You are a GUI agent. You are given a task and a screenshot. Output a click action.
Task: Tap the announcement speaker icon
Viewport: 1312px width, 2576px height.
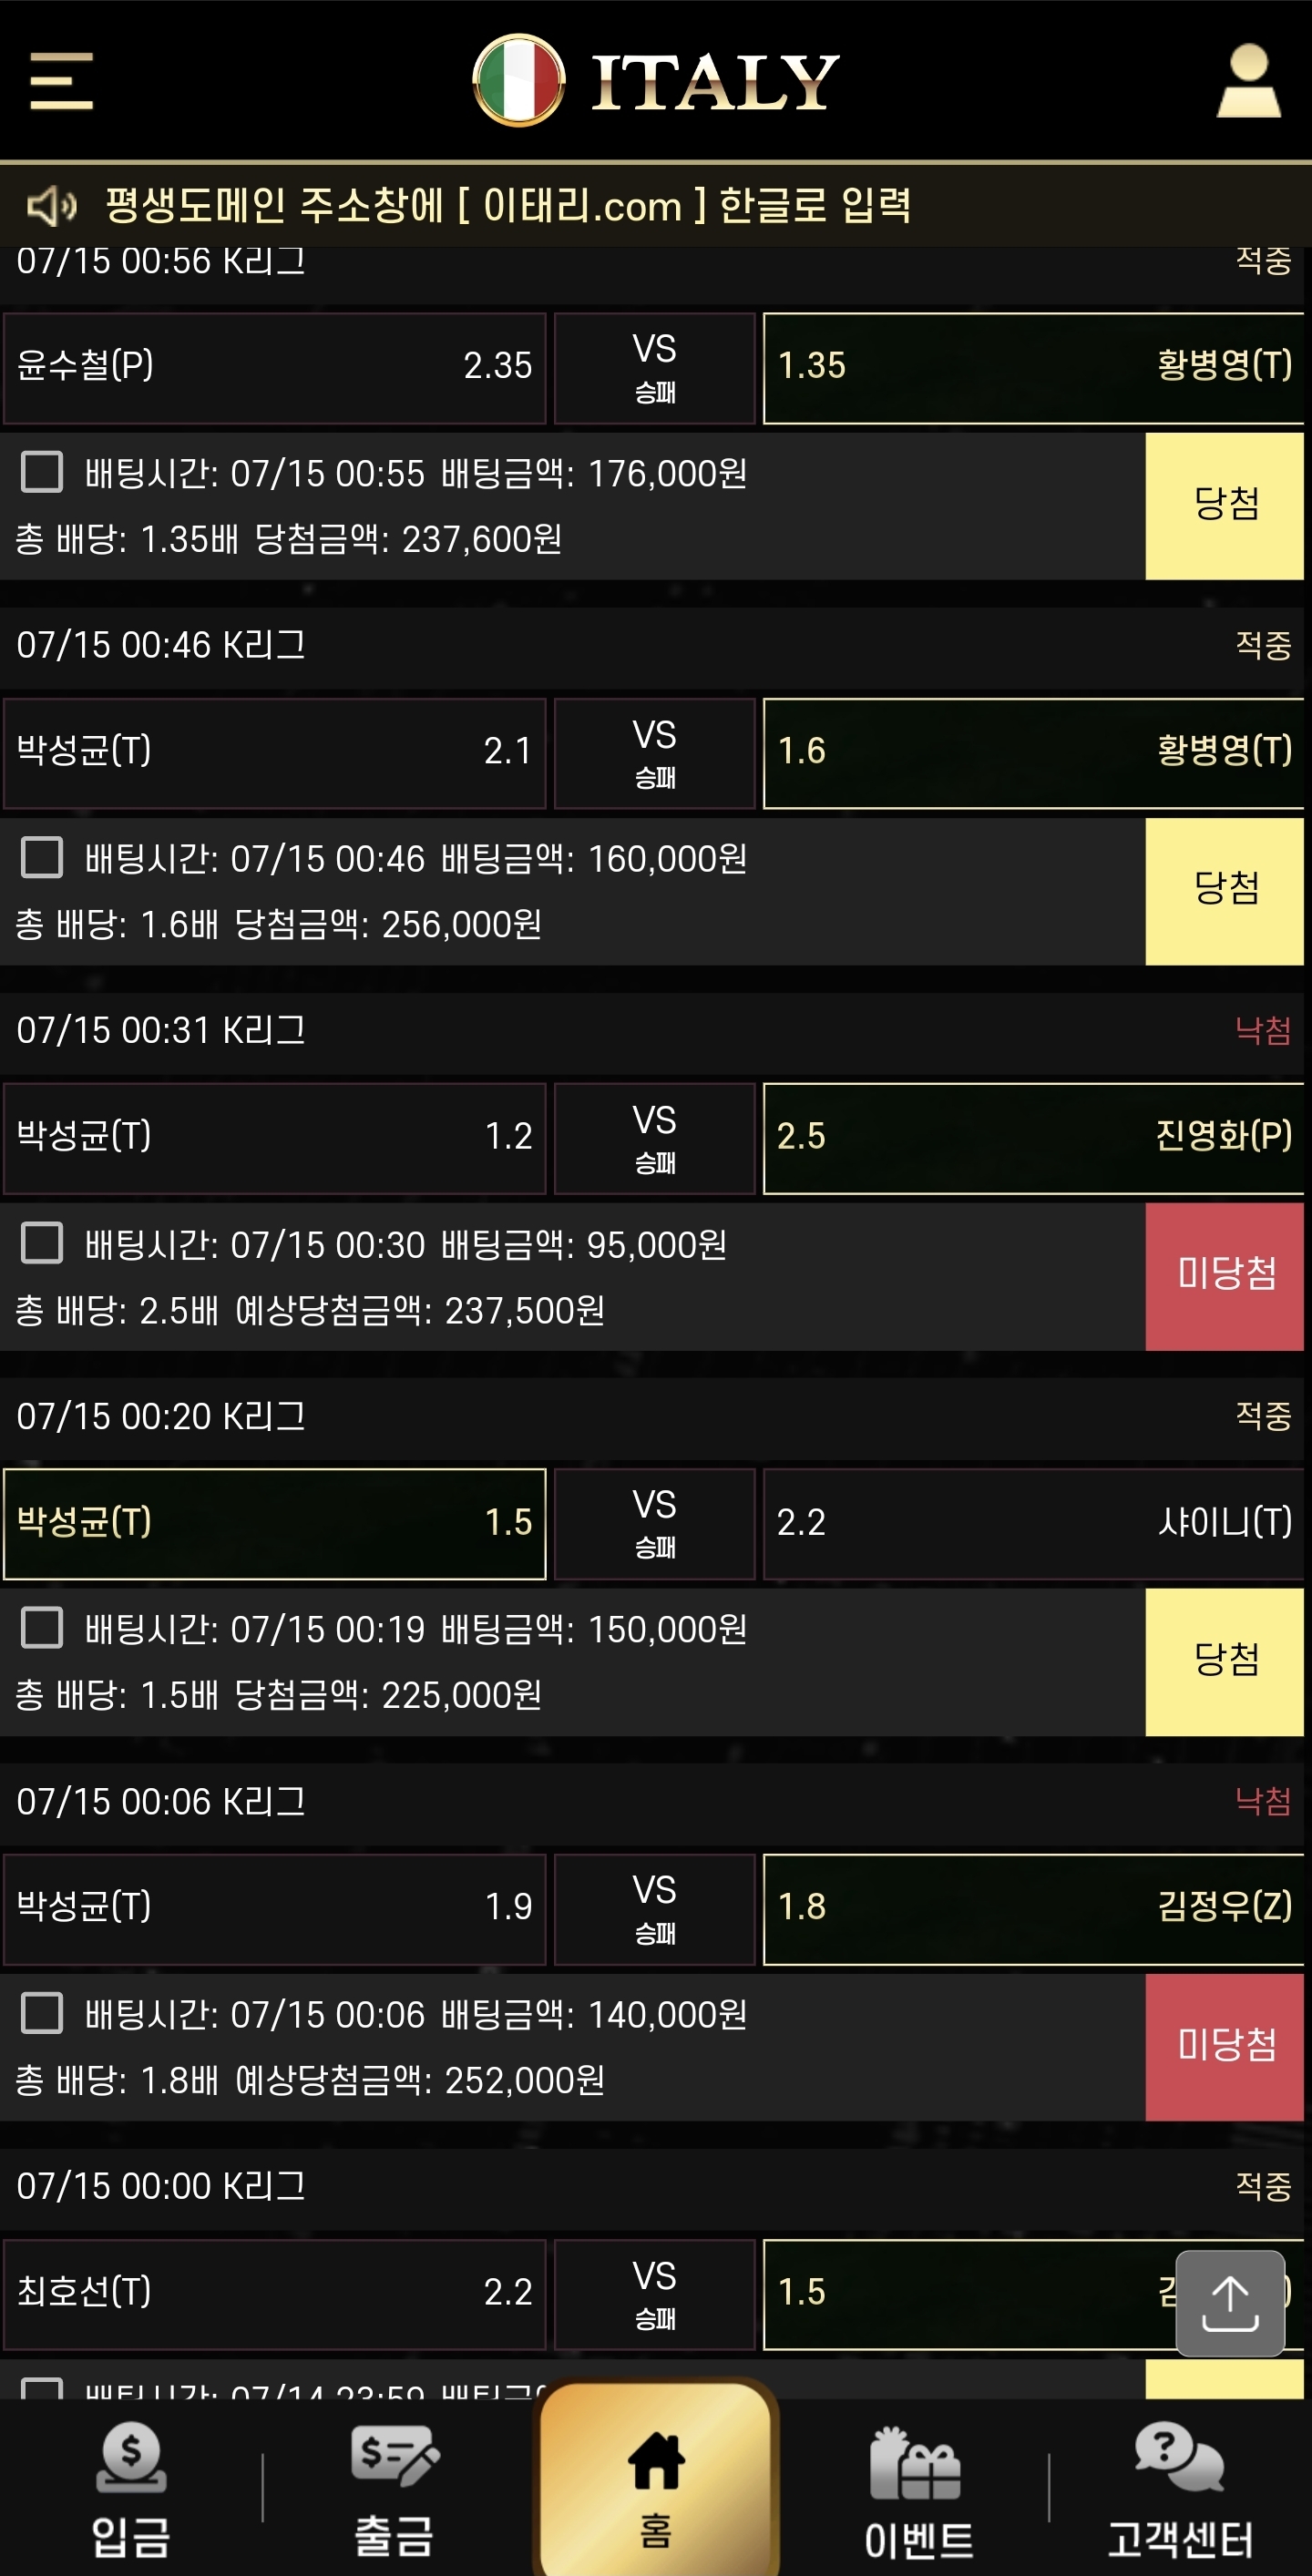click(x=51, y=206)
